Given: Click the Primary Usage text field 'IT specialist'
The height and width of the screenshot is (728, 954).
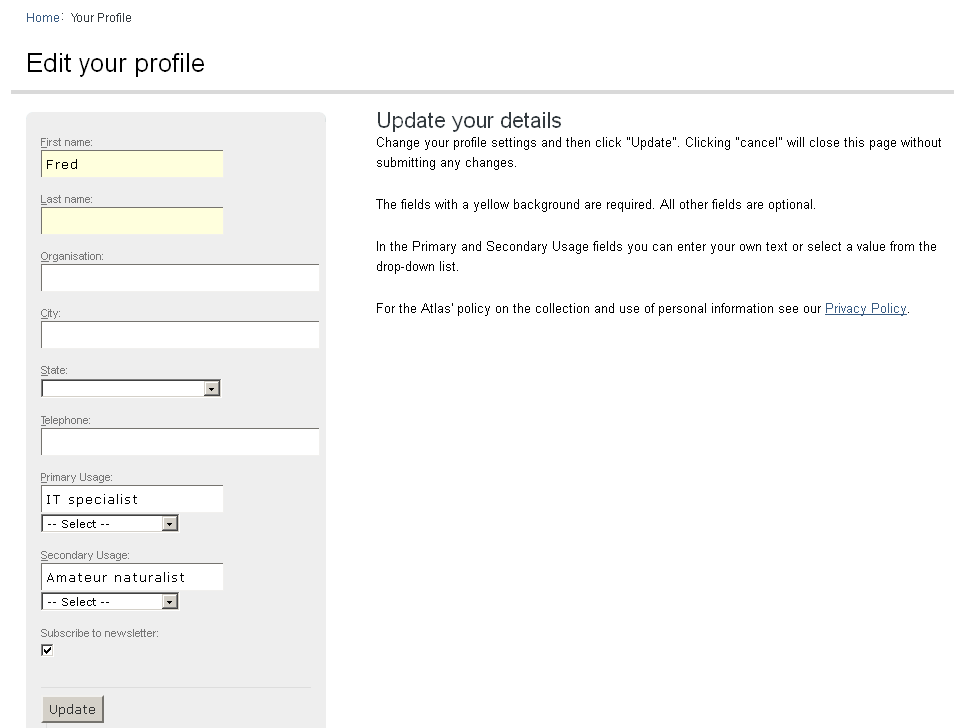Looking at the screenshot, I should click(x=132, y=499).
